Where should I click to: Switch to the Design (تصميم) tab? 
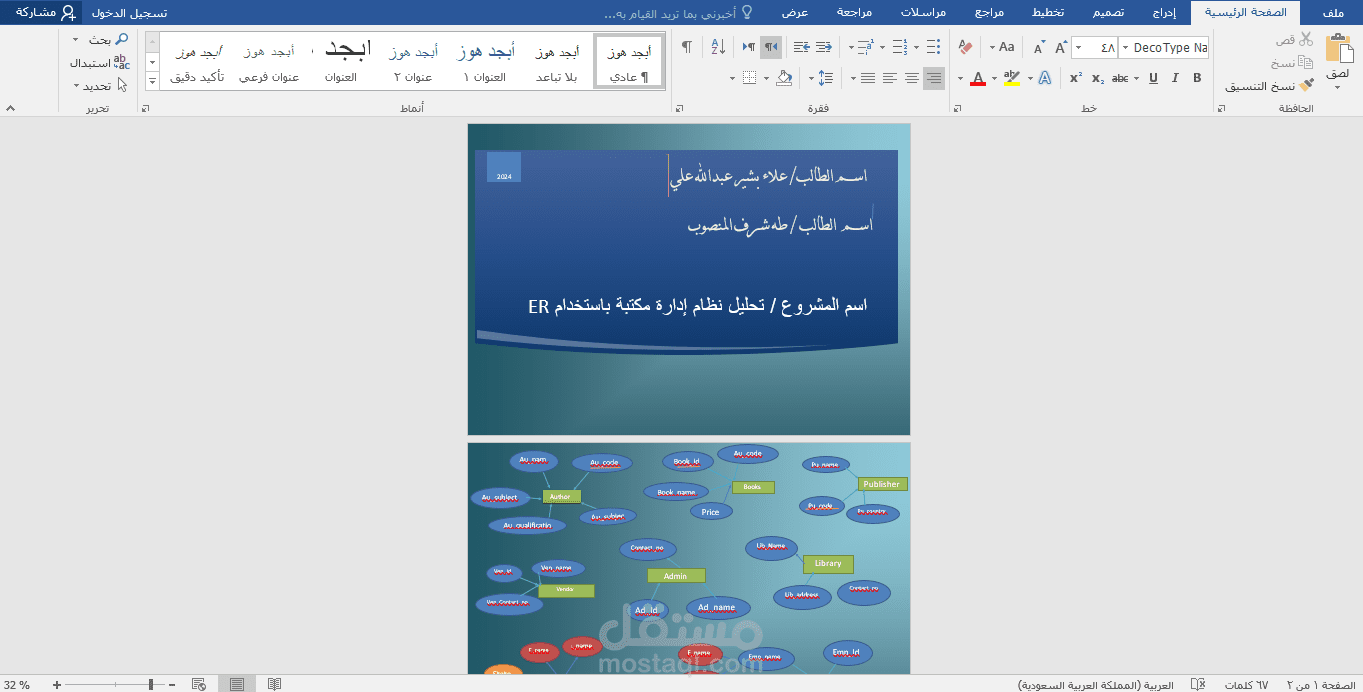click(x=1106, y=13)
